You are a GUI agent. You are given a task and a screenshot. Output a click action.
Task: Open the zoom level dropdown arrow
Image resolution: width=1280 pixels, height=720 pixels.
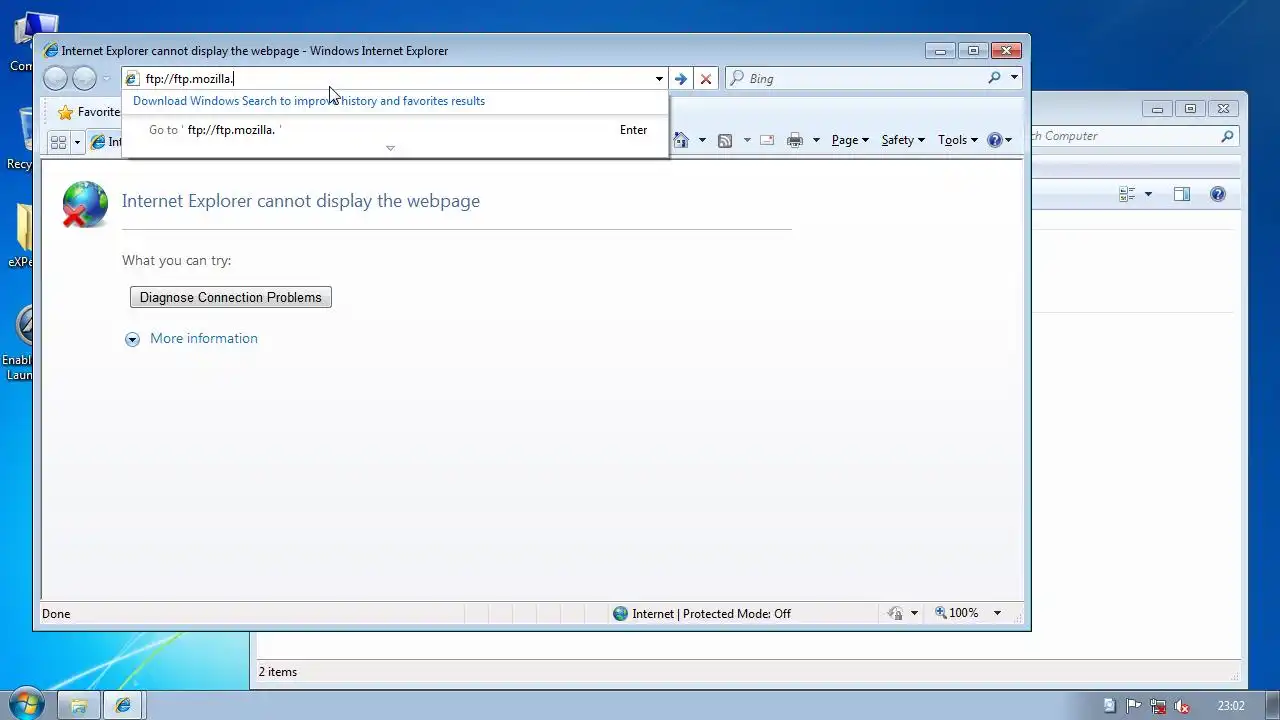(x=997, y=613)
